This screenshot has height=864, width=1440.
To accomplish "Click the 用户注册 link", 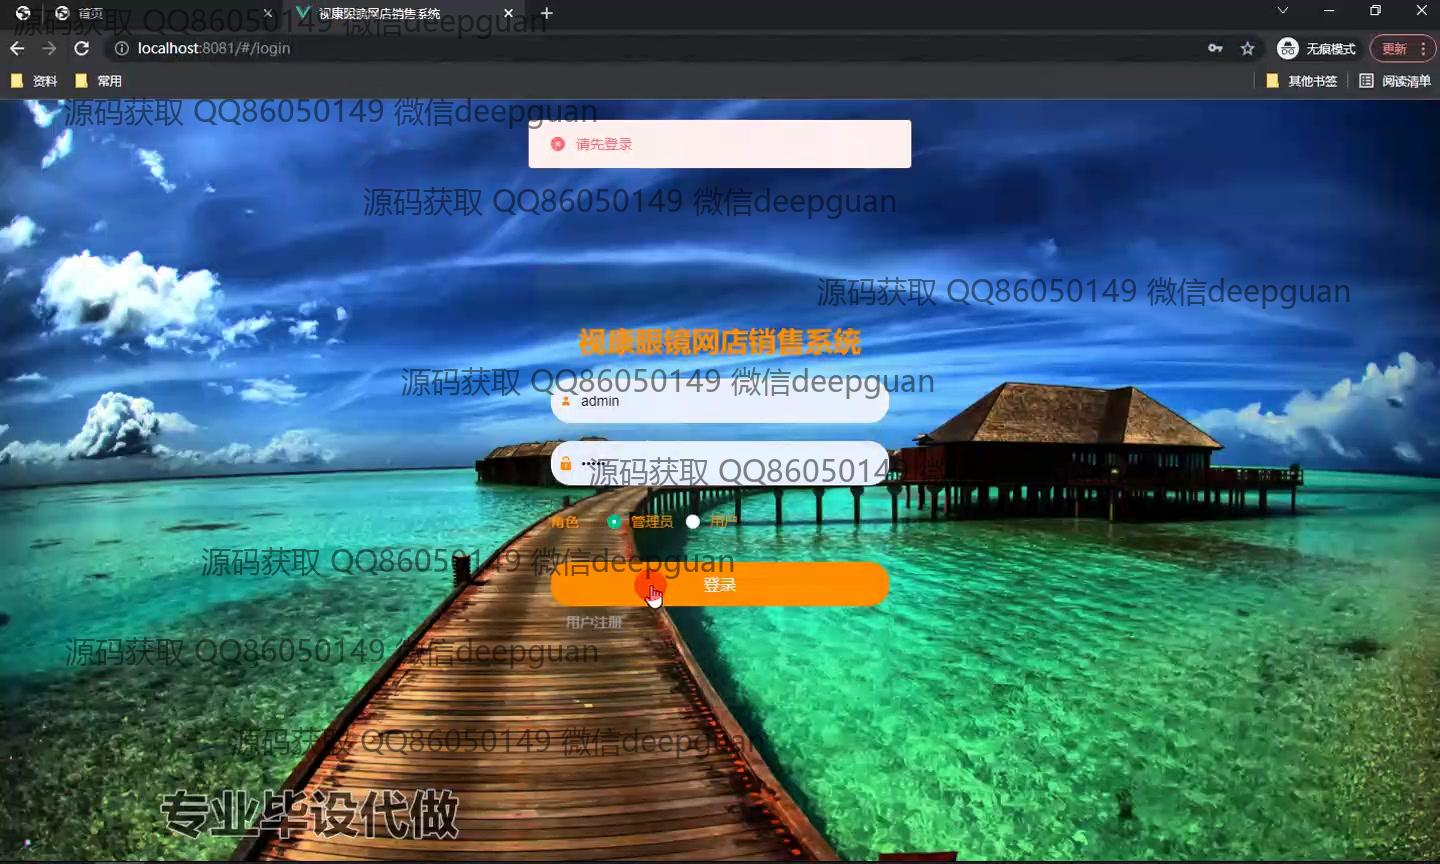I will point(593,622).
